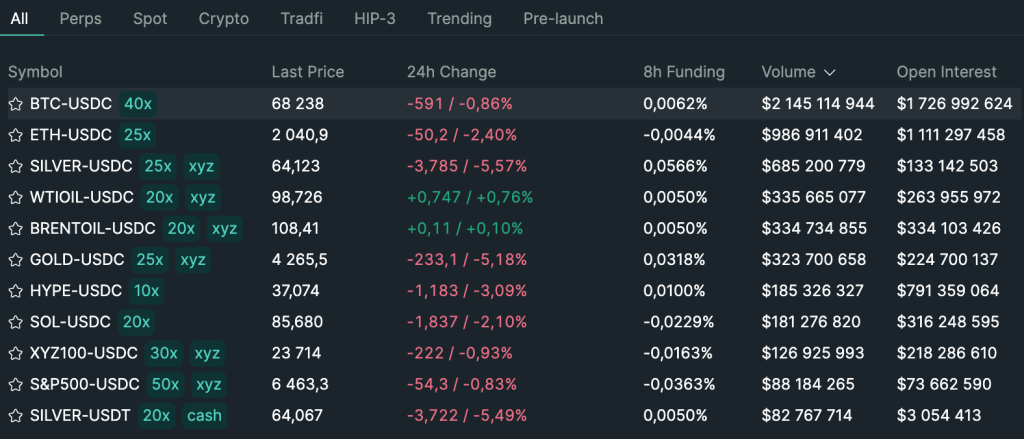Screen dimensions: 1024x439
Task: Click the star next to WTIOIL-USDC
Action: [x=15, y=197]
